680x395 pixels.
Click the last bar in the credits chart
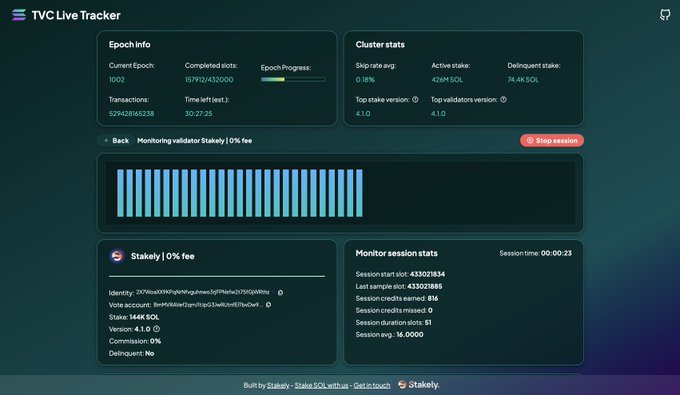click(x=359, y=193)
